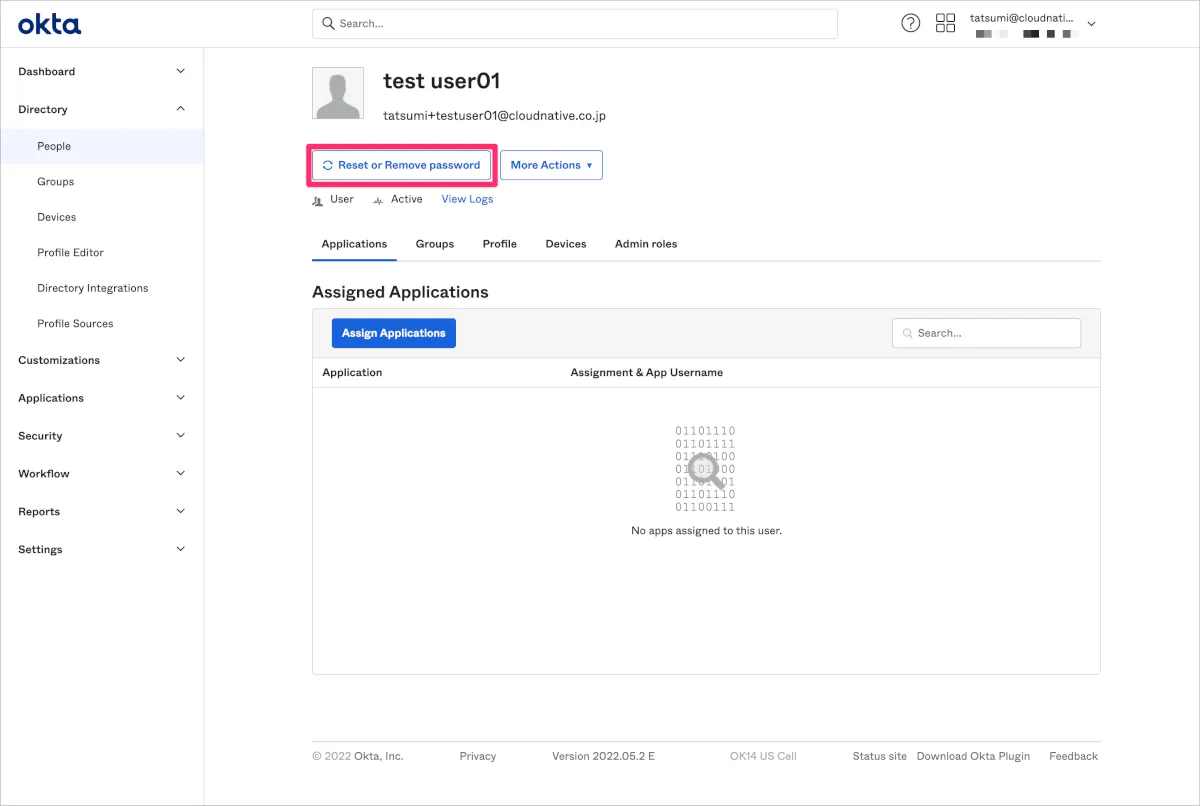Open the More Actions dropdown

point(551,165)
